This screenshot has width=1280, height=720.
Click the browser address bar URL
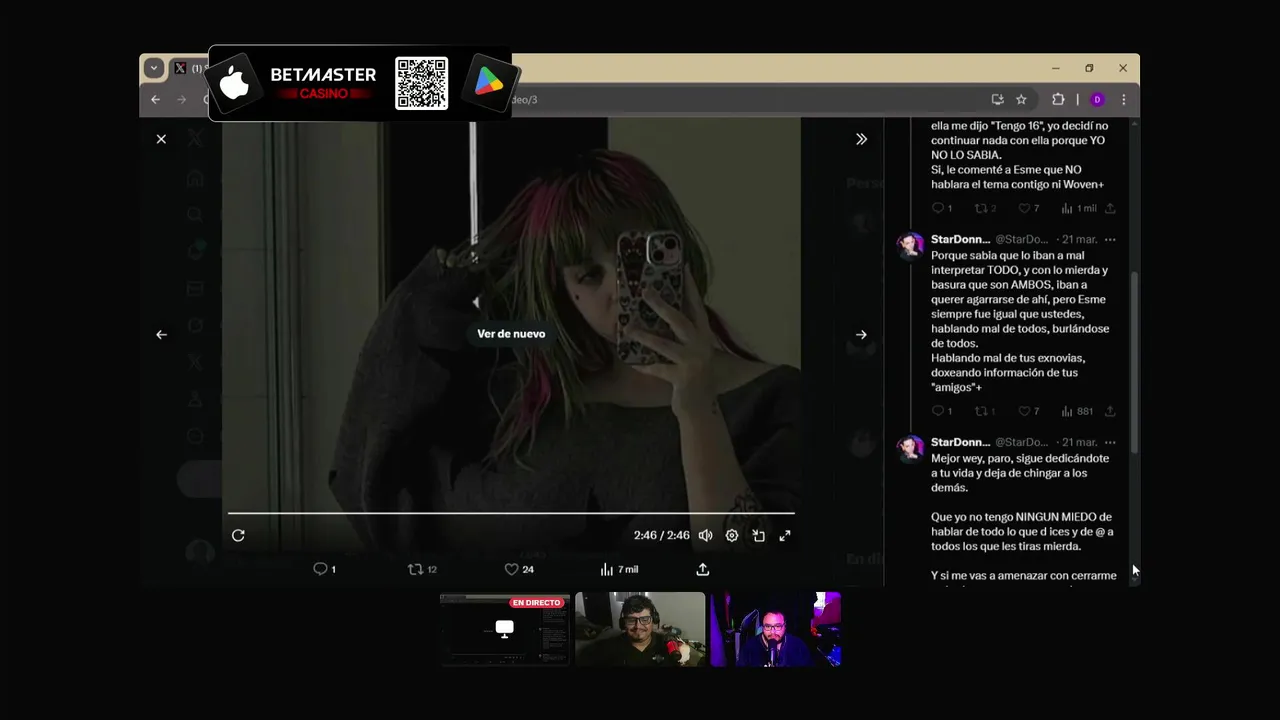pyautogui.click(x=524, y=100)
